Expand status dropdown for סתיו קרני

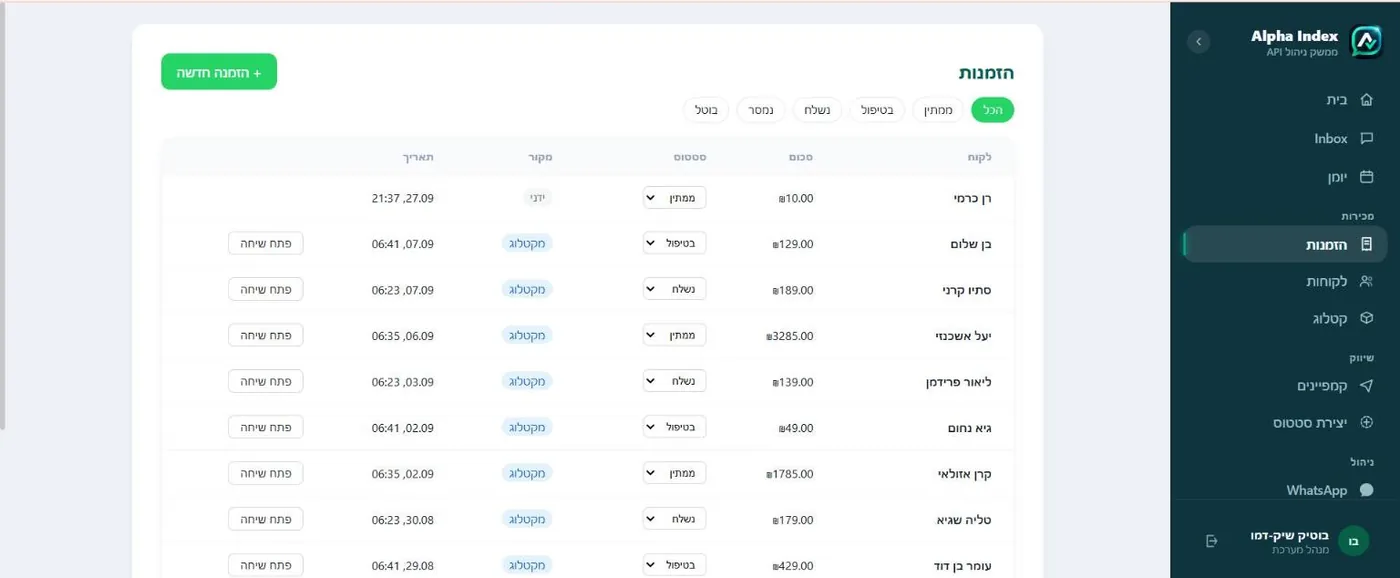(674, 290)
